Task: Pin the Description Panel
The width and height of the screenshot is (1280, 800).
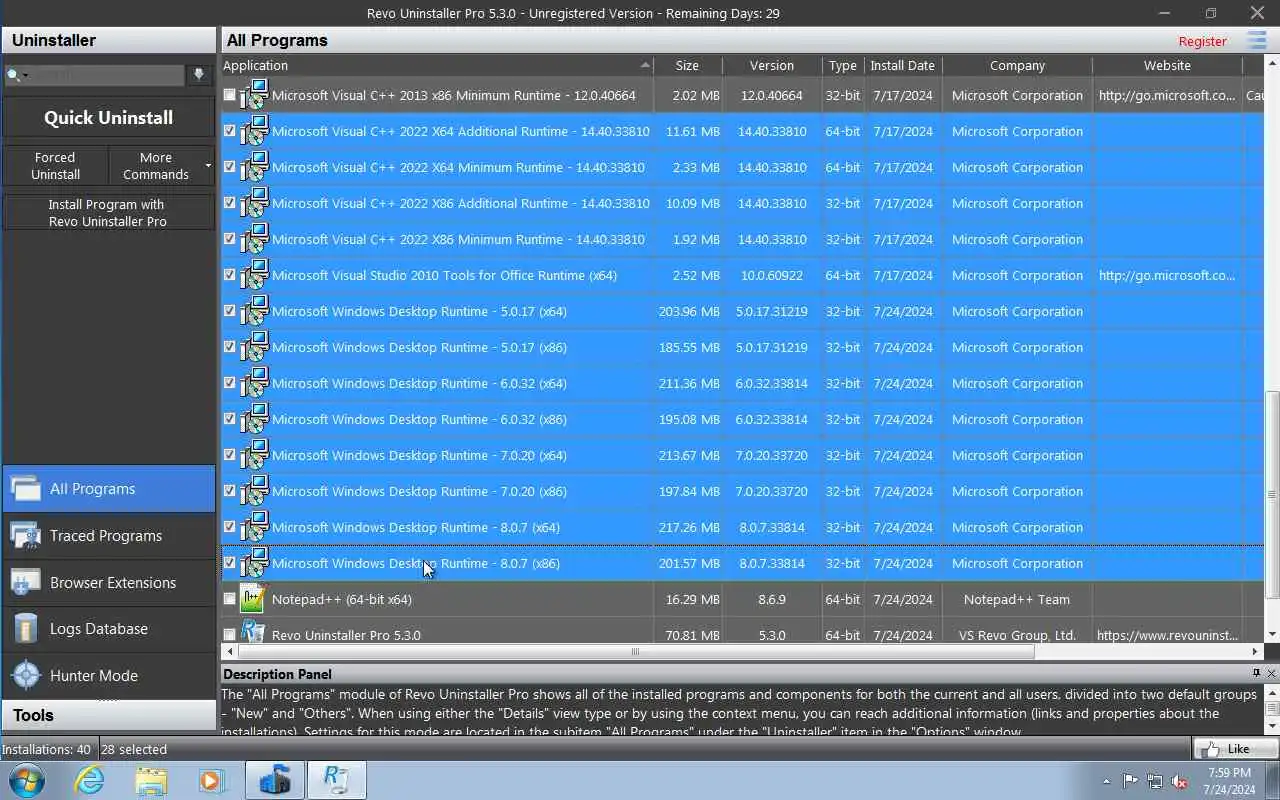Action: (1257, 673)
